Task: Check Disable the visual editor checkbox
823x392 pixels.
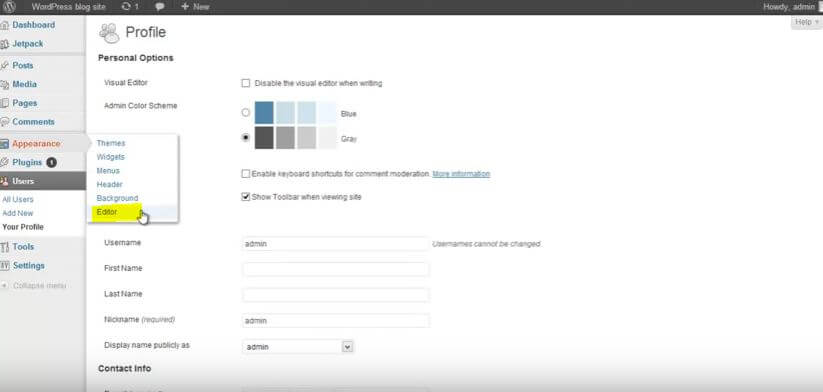Action: pos(246,83)
